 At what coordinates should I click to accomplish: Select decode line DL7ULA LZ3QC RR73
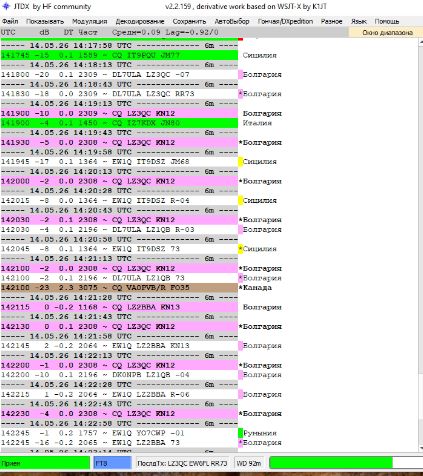point(119,94)
